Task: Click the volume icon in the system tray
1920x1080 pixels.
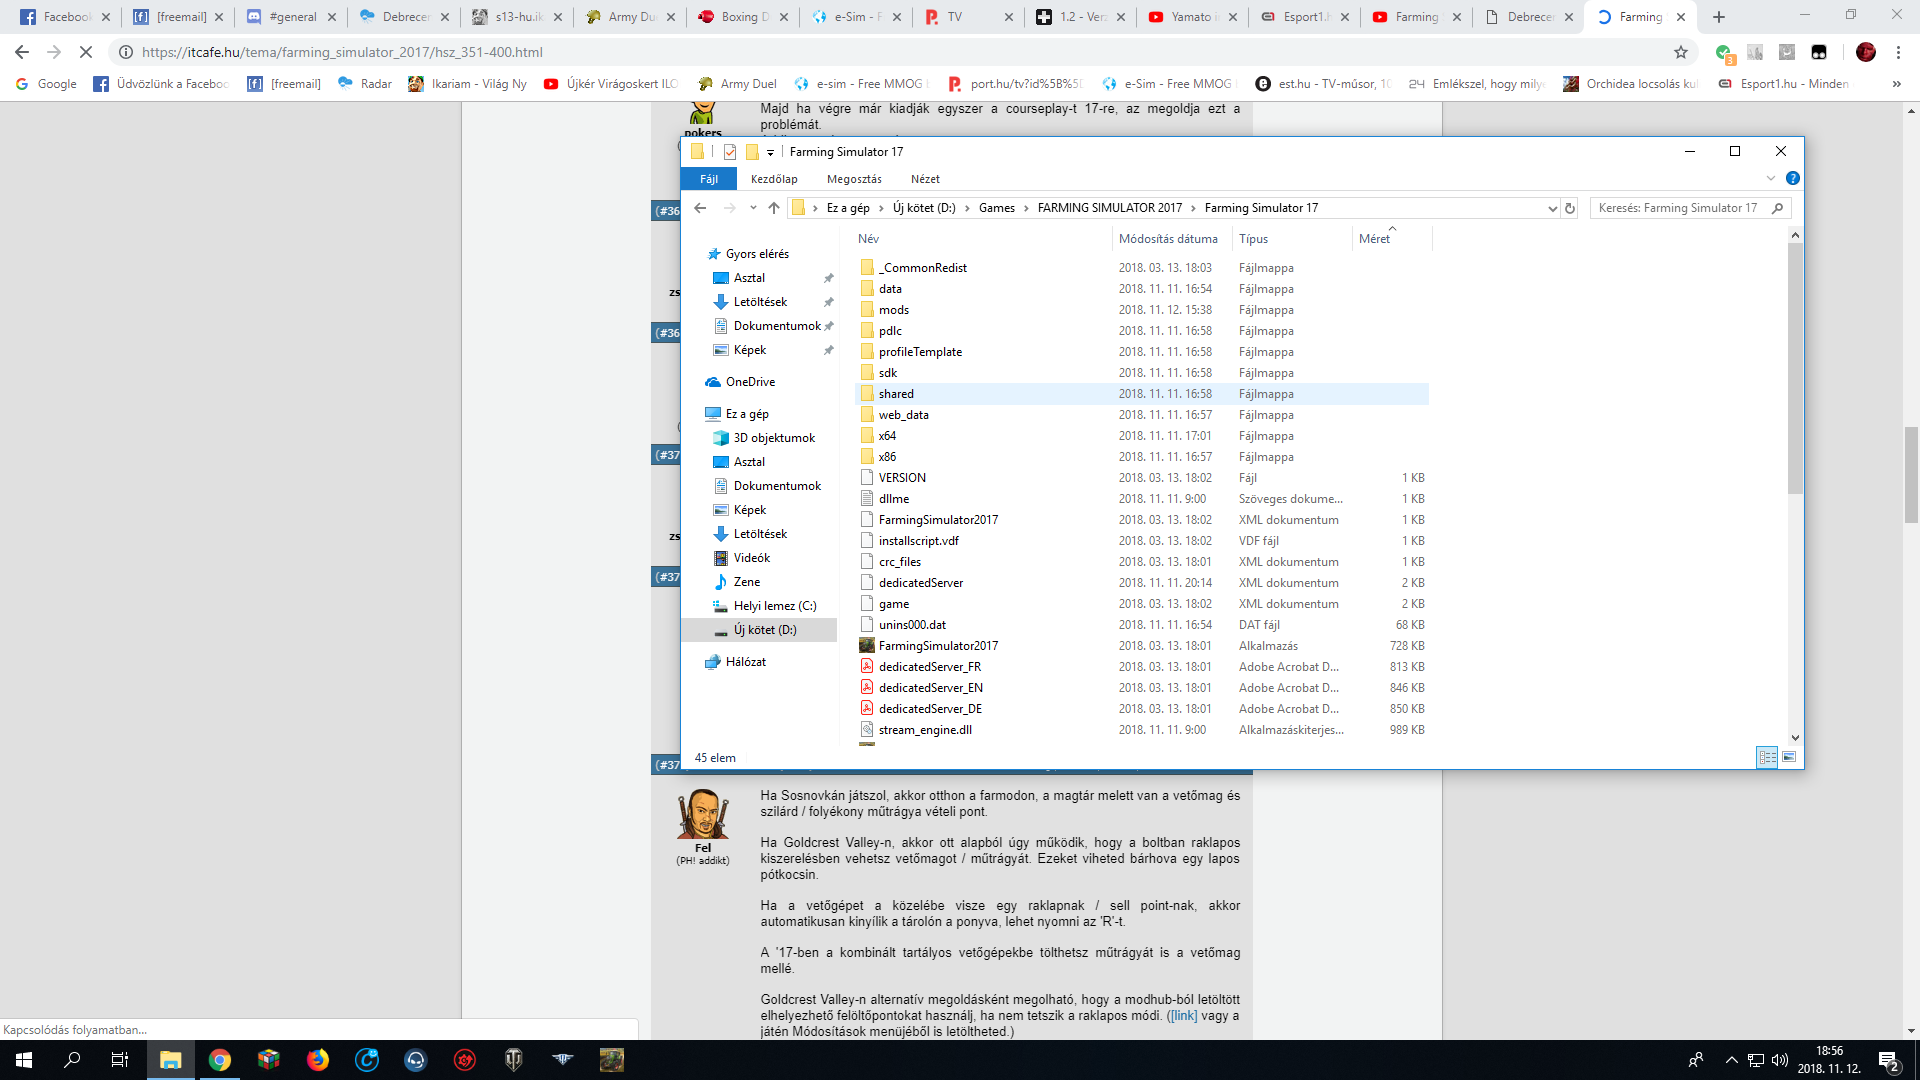Action: click(x=1780, y=1060)
